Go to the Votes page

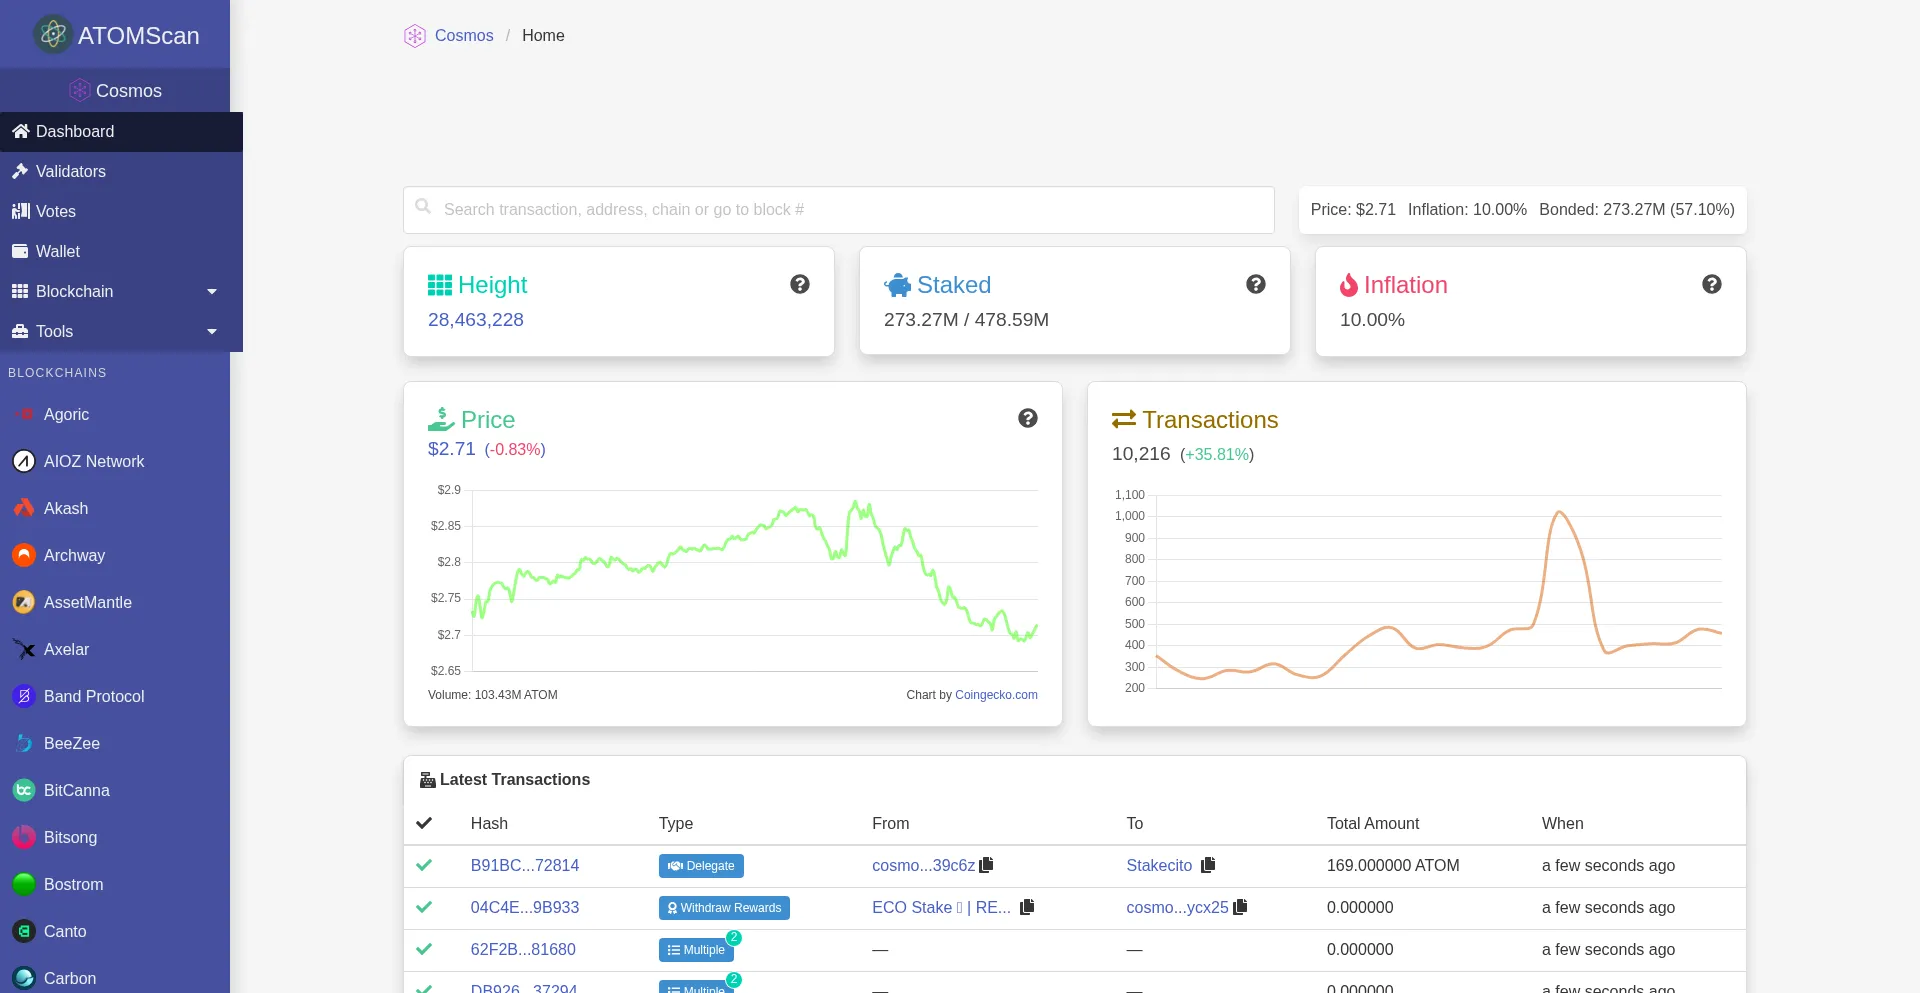click(x=55, y=211)
